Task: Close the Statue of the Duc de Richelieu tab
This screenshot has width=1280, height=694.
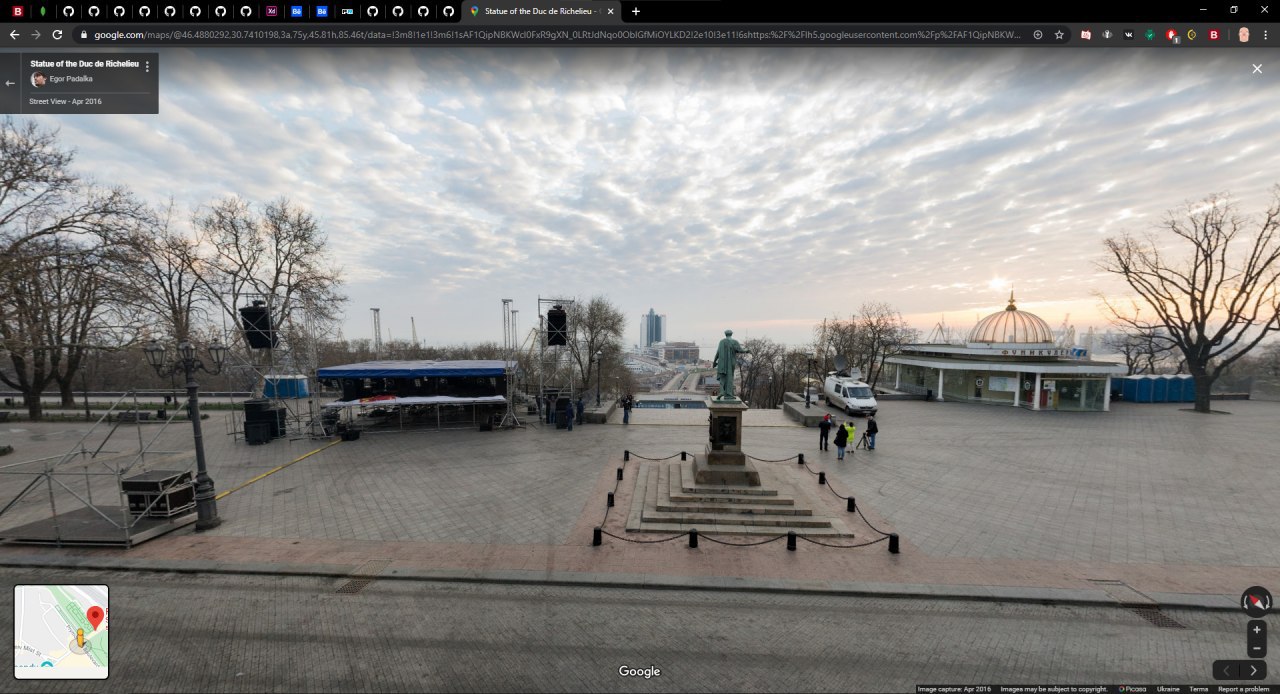Action: point(611,11)
